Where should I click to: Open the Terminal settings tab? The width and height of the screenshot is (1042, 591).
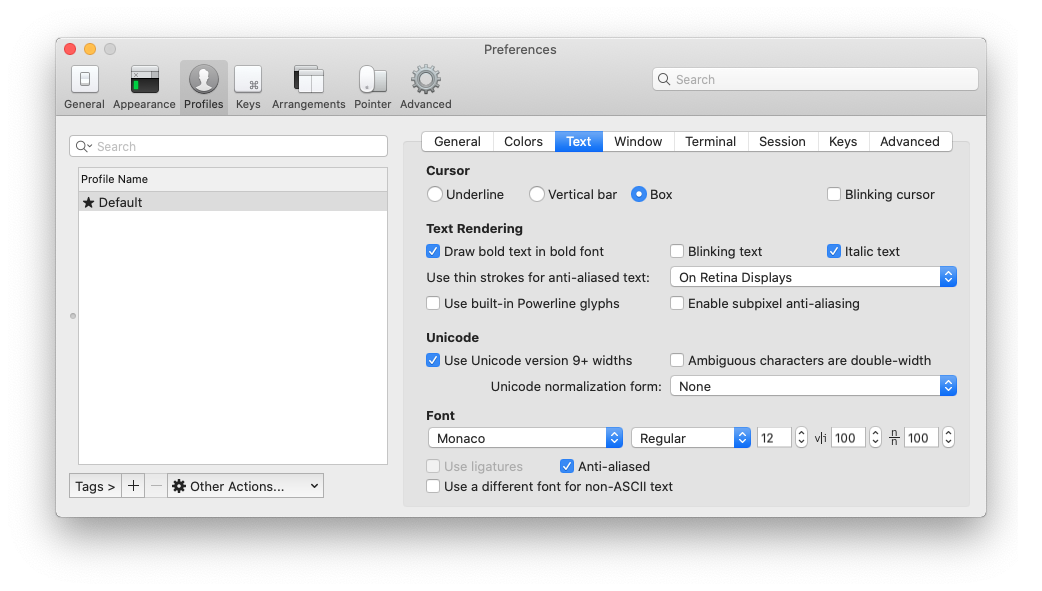tap(710, 141)
